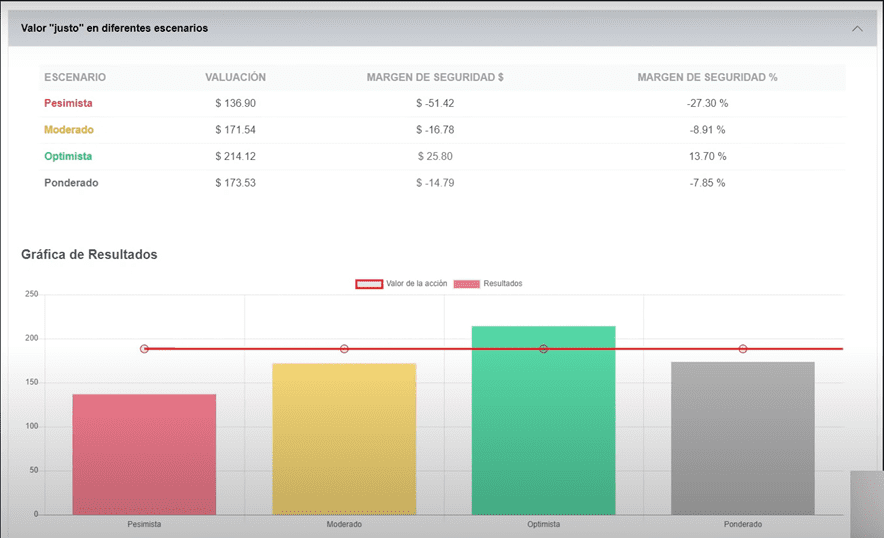Click the yellow Moderado bar
The width and height of the screenshot is (884, 538).
[344, 438]
